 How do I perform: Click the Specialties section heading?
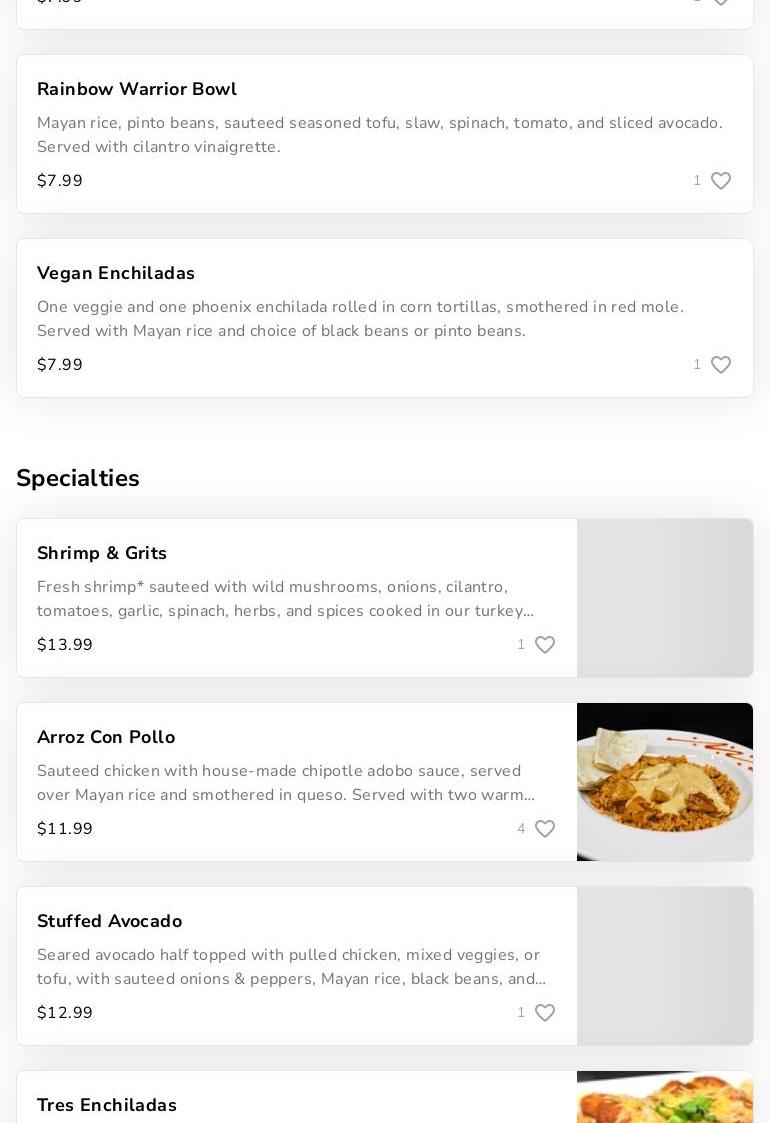click(x=78, y=478)
